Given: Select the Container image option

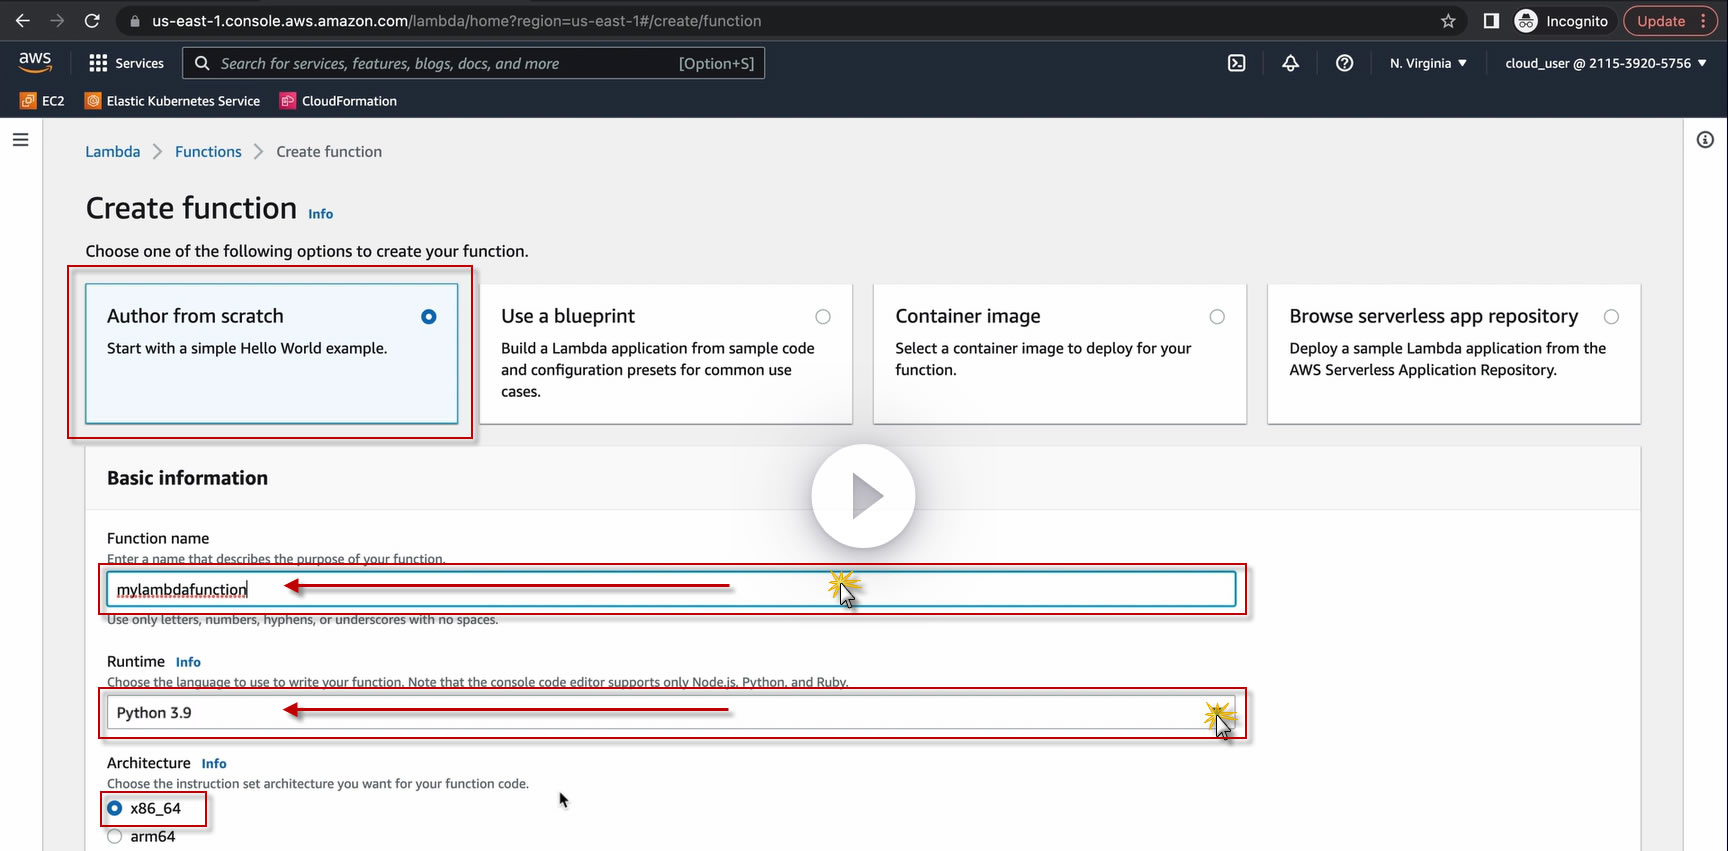Looking at the screenshot, I should click(x=1060, y=354).
